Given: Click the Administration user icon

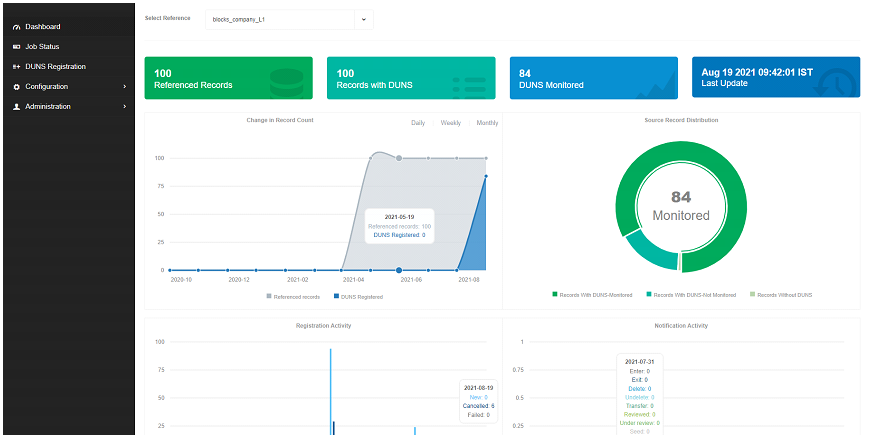Looking at the screenshot, I should coord(16,106).
